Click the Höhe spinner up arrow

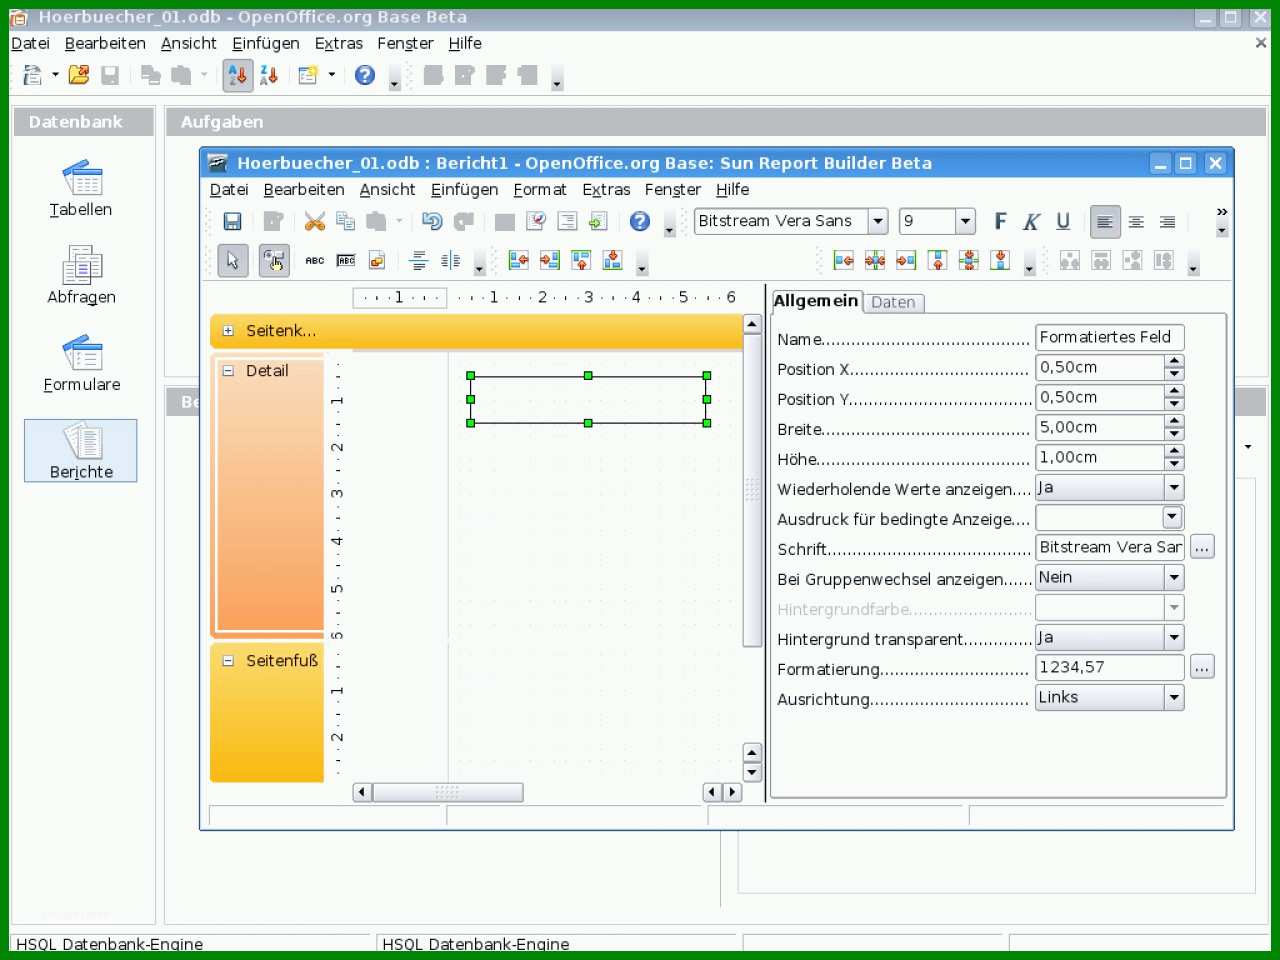pos(1174,451)
